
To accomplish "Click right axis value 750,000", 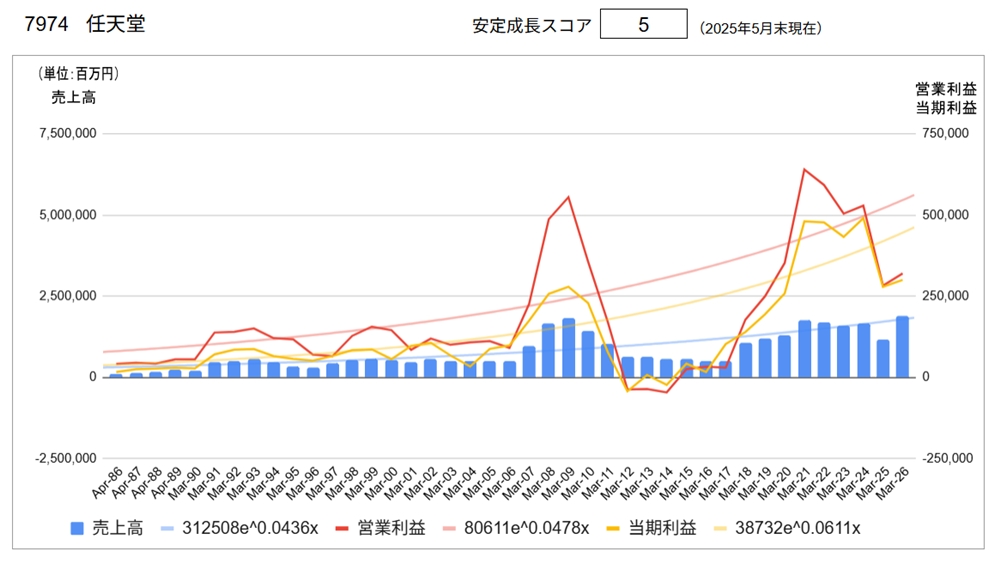I will coord(945,133).
